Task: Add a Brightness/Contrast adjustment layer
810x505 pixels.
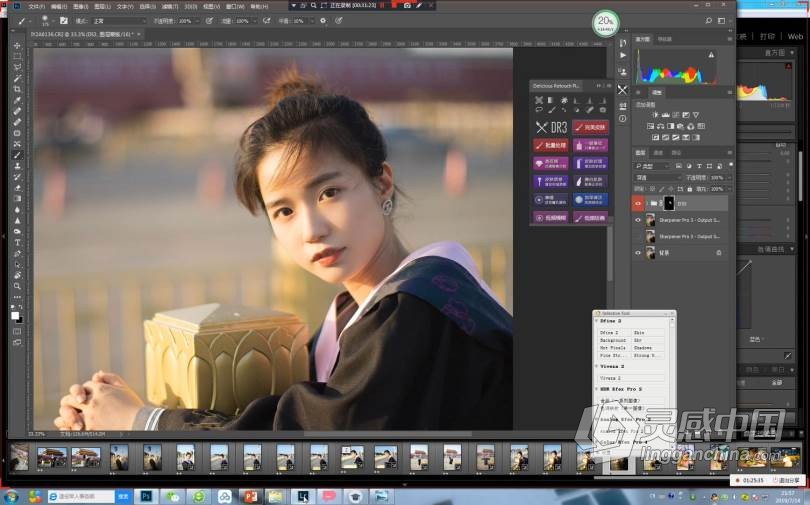Action: [656, 115]
